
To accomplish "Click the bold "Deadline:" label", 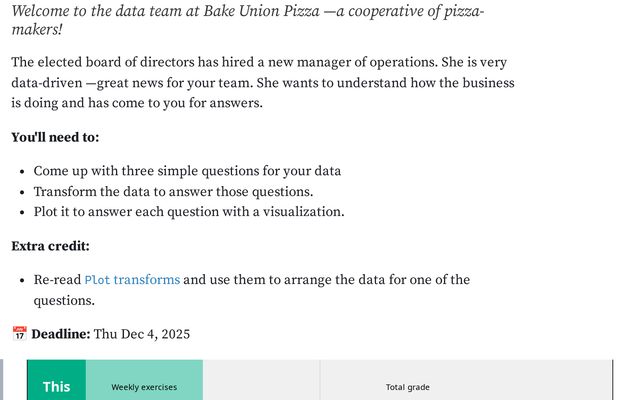I will click(61, 334).
